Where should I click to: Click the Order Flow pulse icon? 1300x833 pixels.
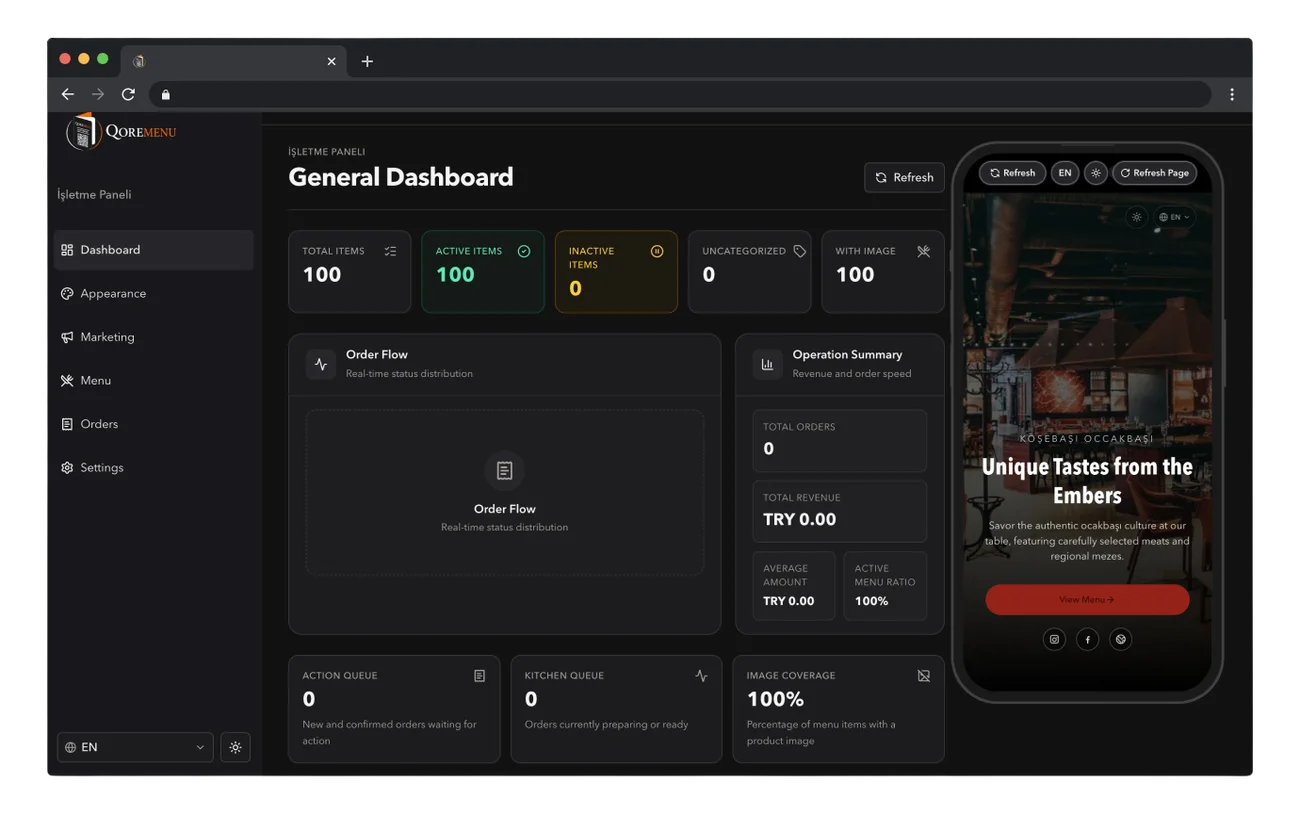click(321, 364)
